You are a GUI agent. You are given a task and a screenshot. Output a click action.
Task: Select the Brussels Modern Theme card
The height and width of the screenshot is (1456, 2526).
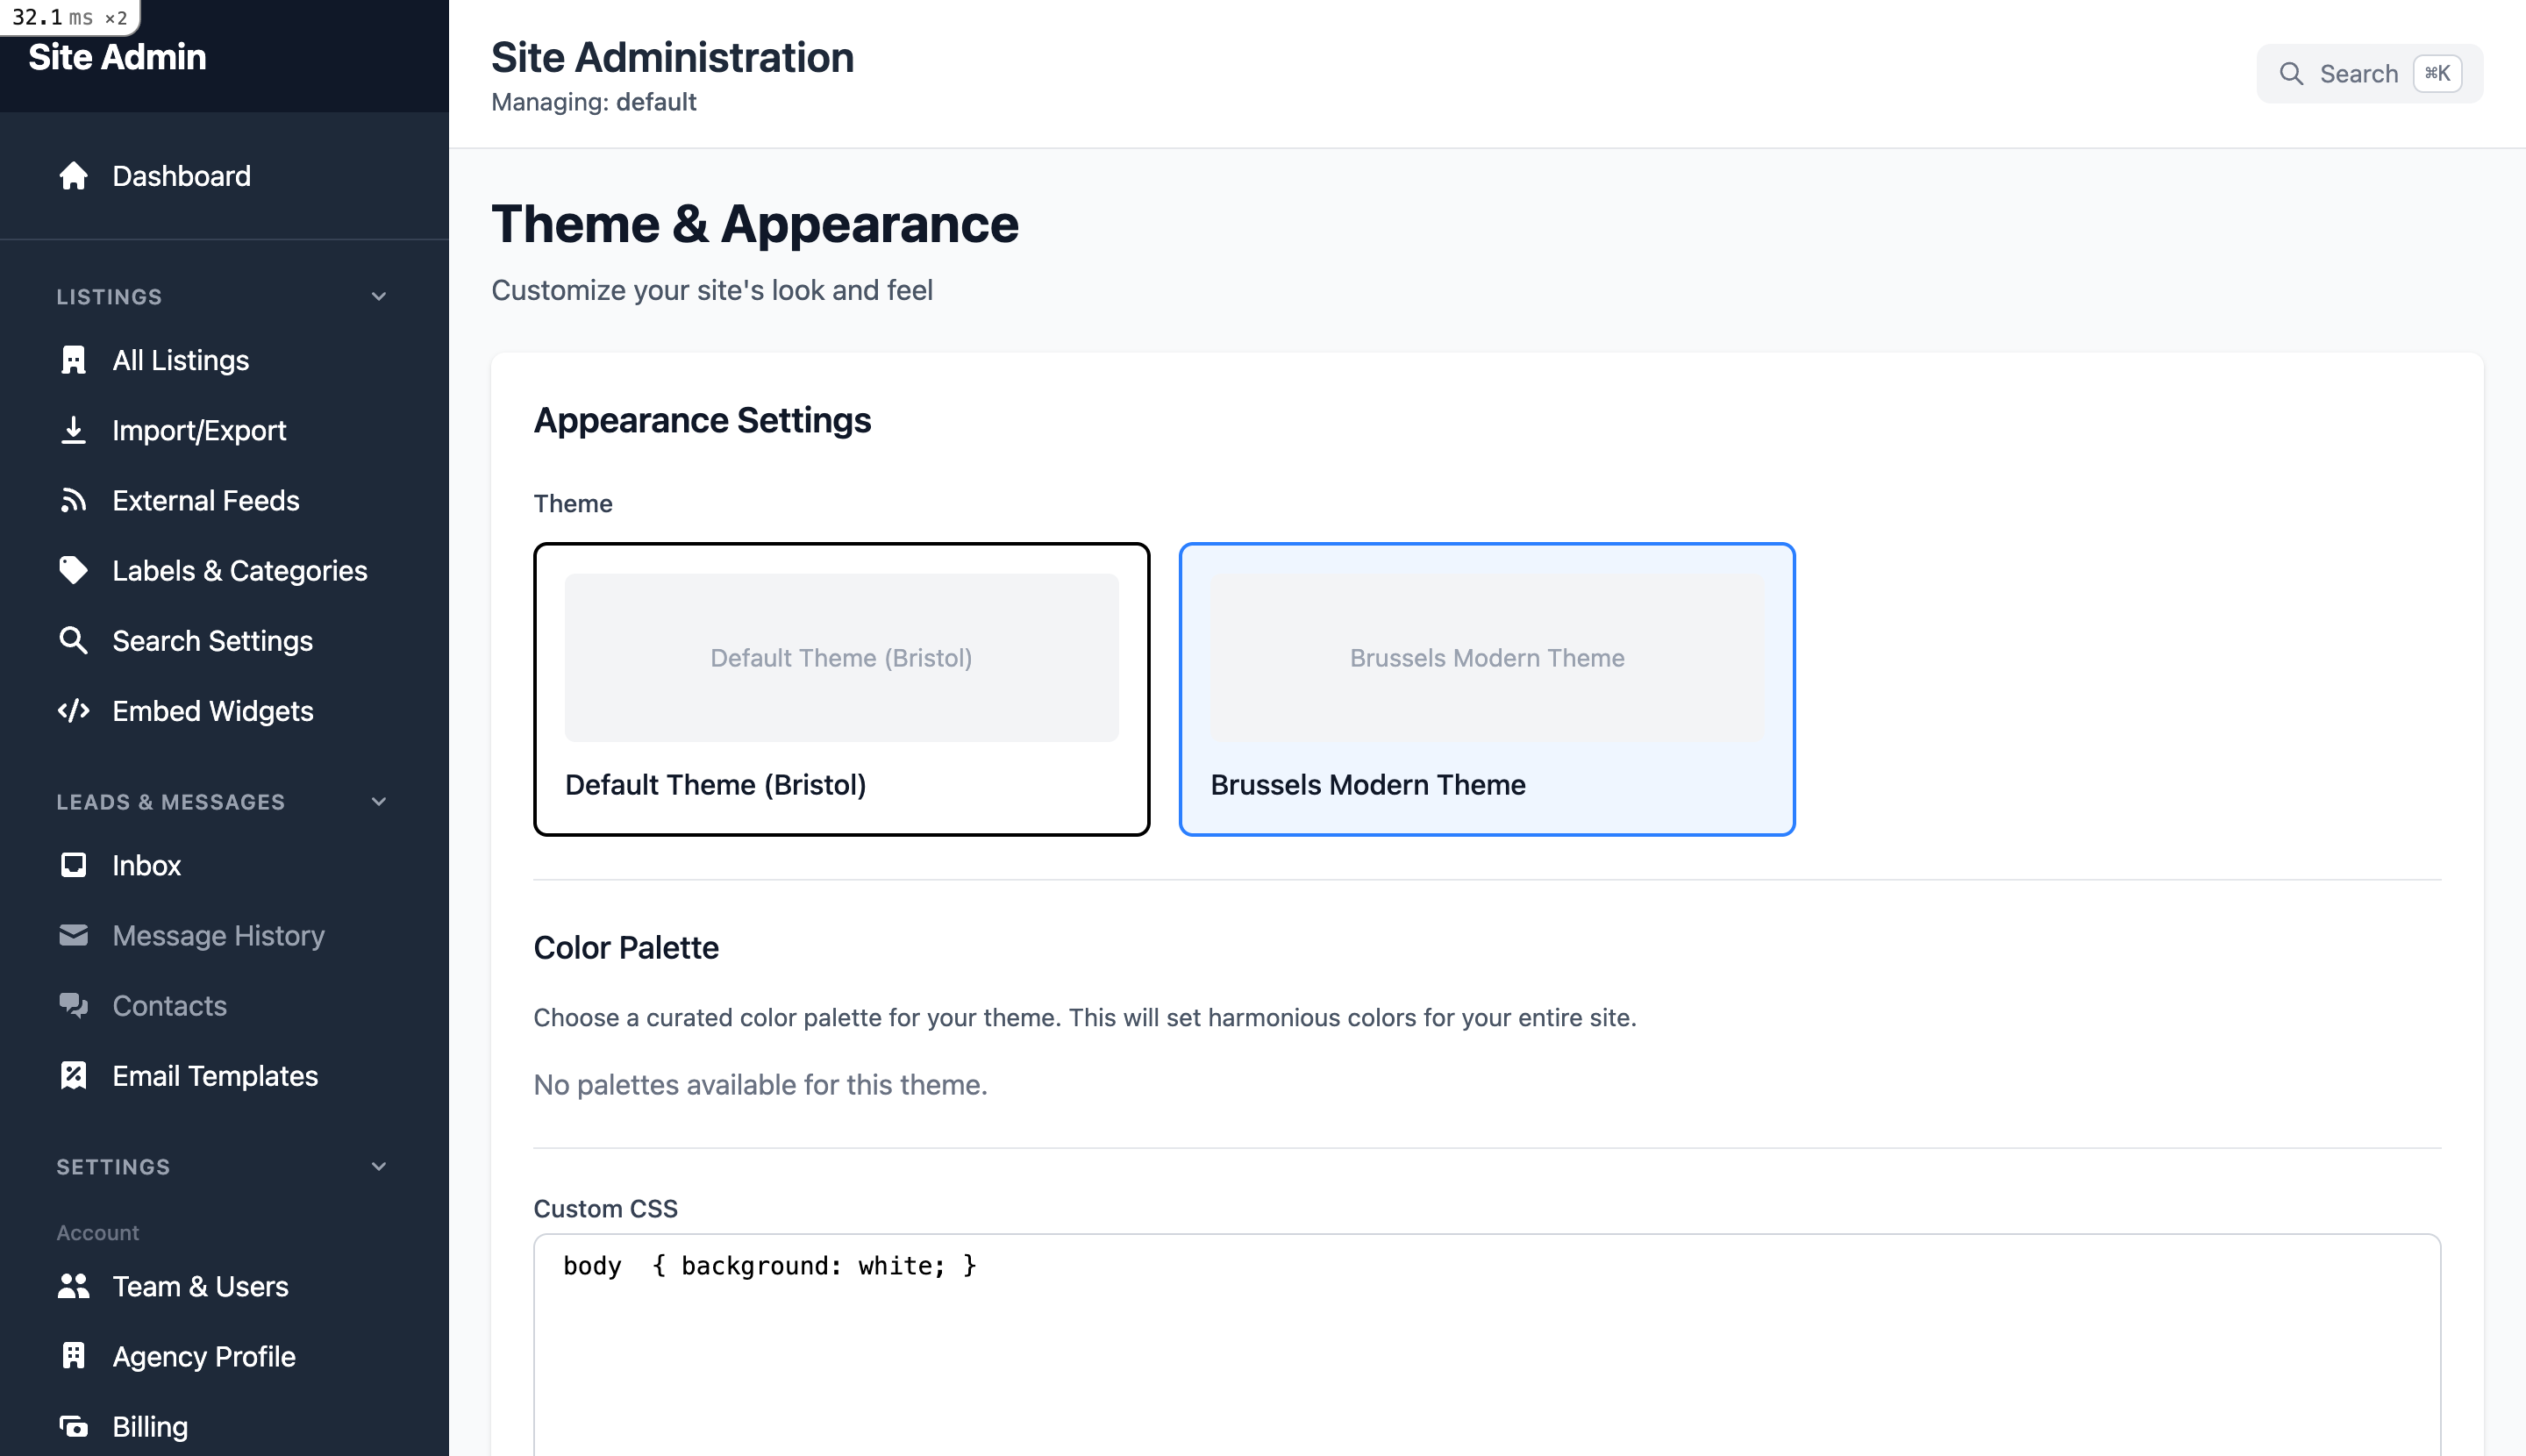1486,688
